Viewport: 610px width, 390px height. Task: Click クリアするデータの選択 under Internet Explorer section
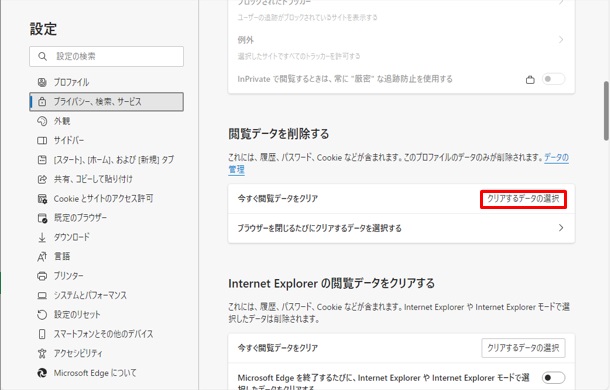pyautogui.click(x=523, y=348)
